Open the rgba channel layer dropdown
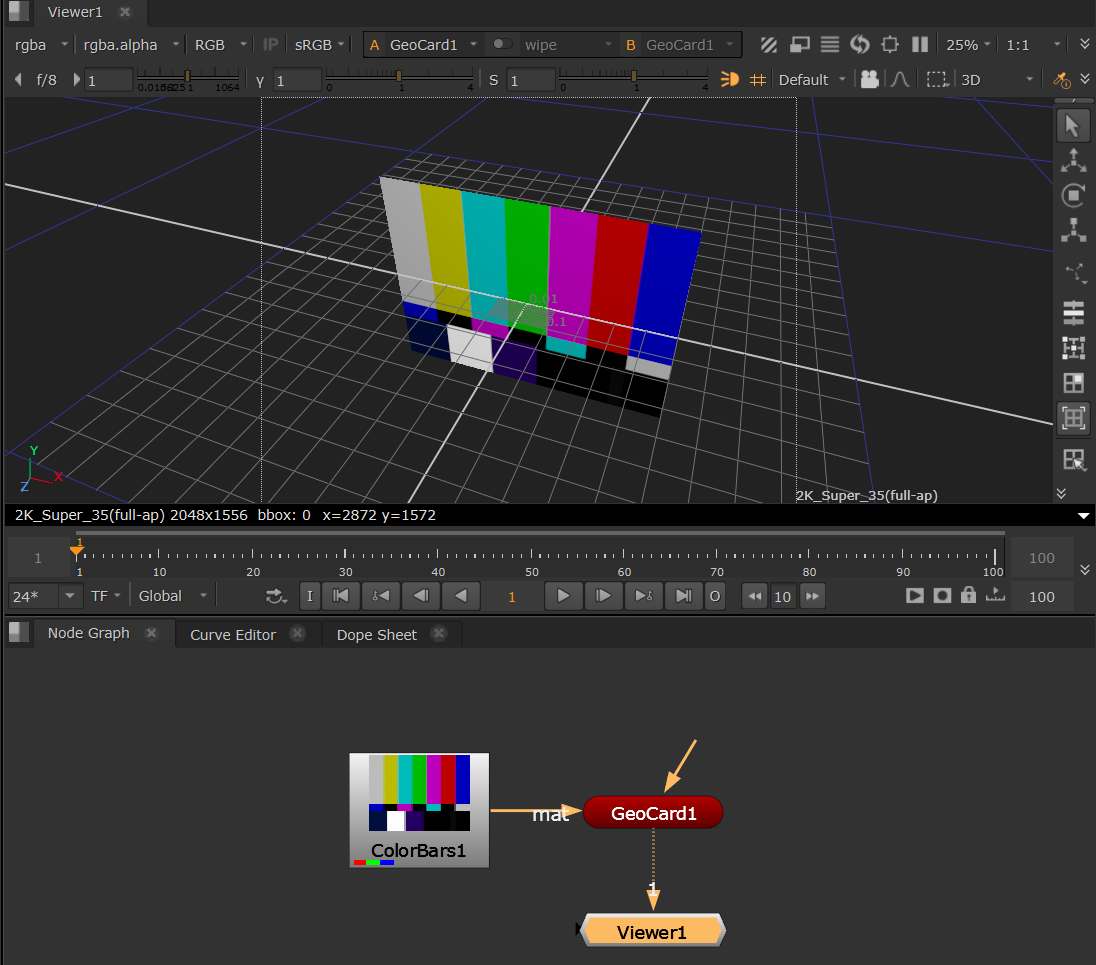This screenshot has height=965, width=1096. coord(40,45)
